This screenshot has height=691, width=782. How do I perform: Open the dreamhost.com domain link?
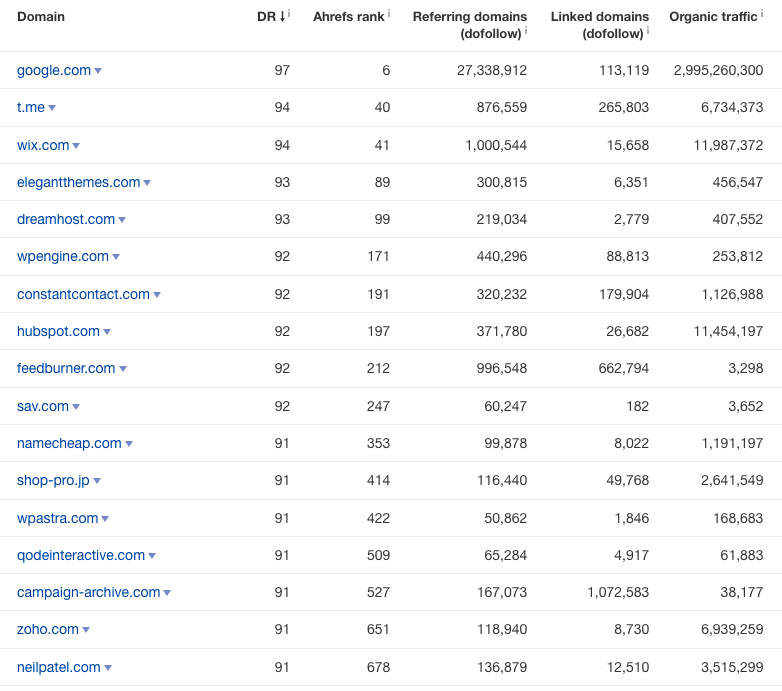click(66, 219)
